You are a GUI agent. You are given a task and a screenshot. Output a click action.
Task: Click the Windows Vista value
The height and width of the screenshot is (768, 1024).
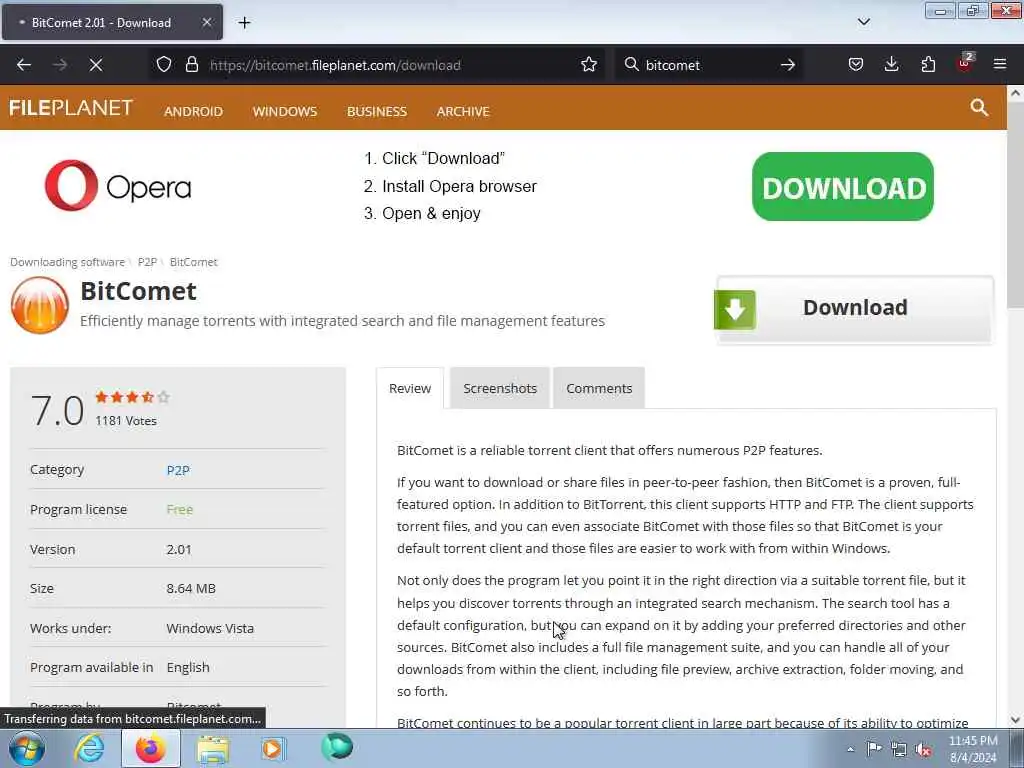coord(210,628)
